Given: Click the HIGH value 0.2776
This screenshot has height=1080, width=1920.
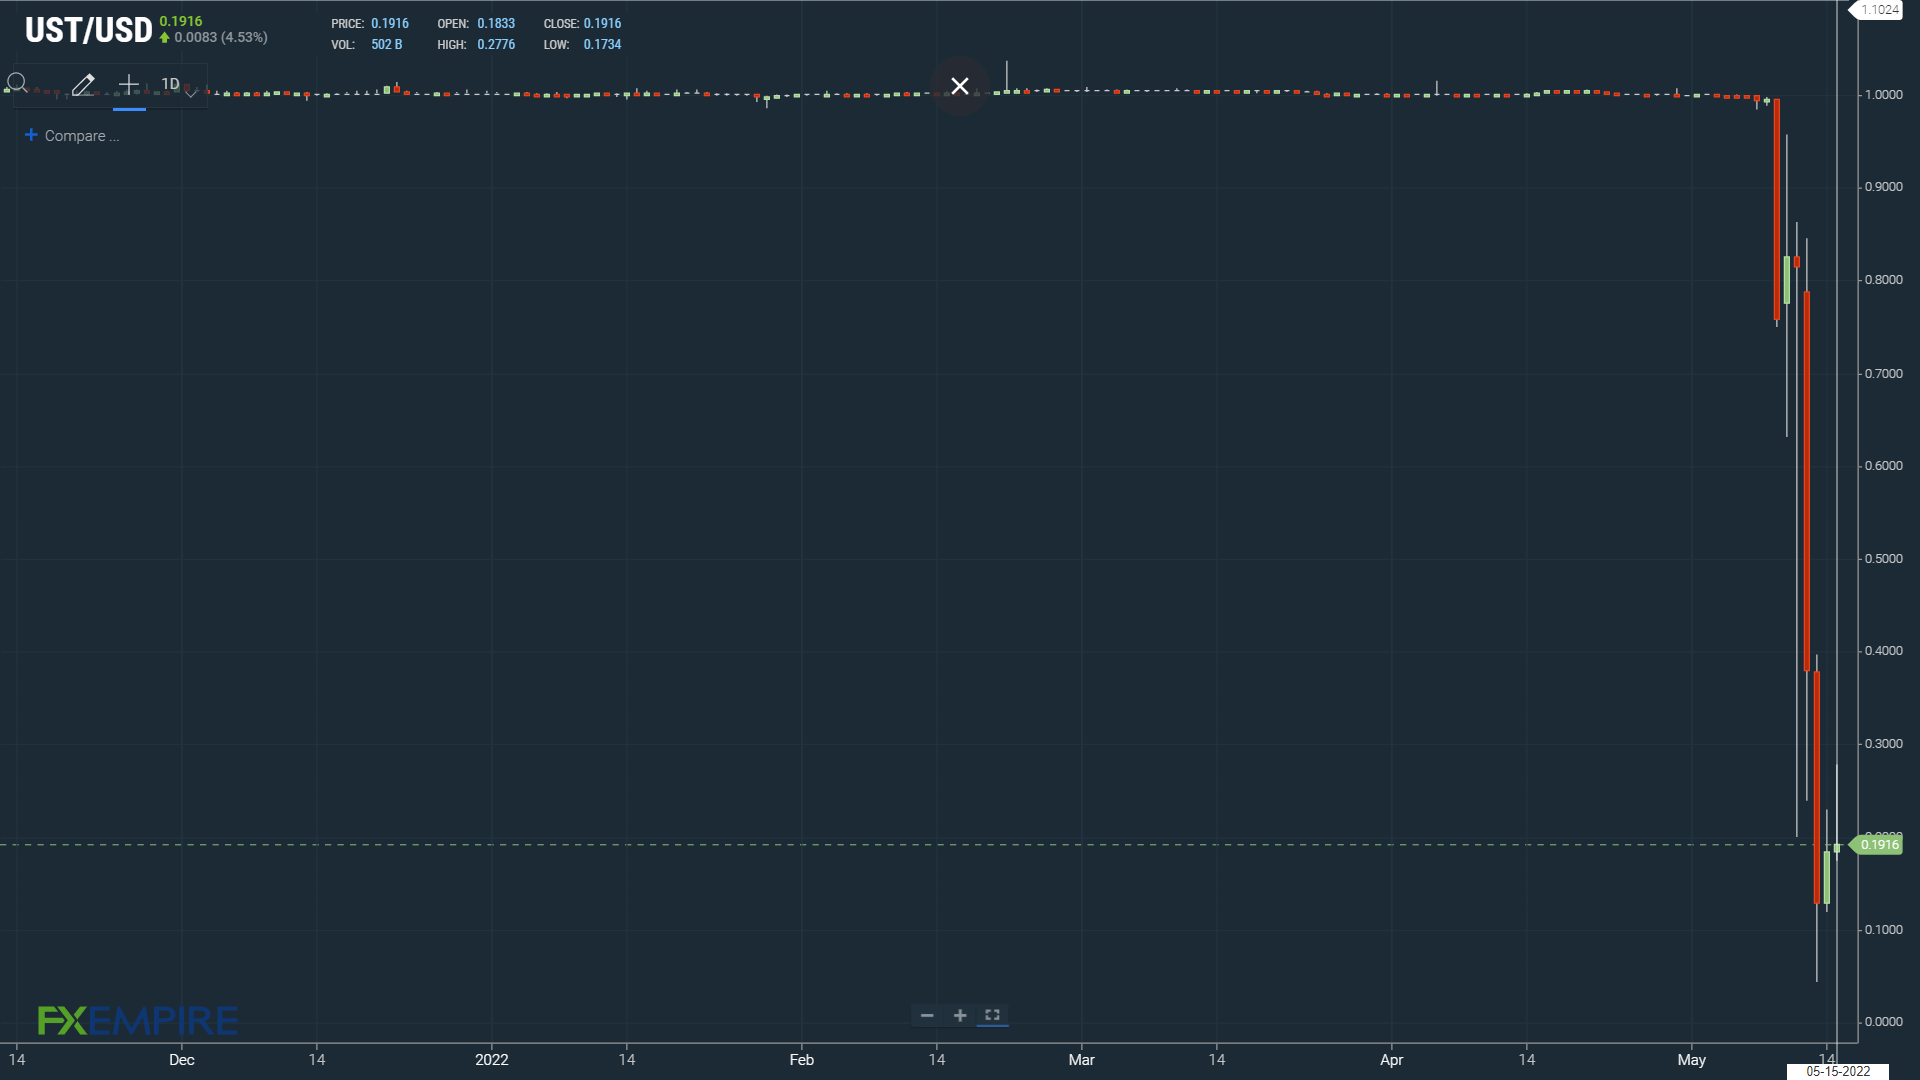Looking at the screenshot, I should coord(496,44).
